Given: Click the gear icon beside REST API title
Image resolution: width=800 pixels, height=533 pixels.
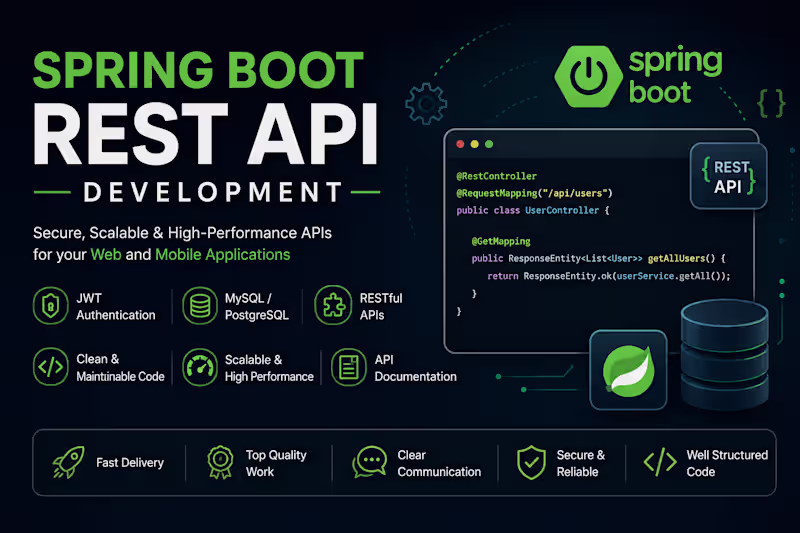Looking at the screenshot, I should [426, 104].
